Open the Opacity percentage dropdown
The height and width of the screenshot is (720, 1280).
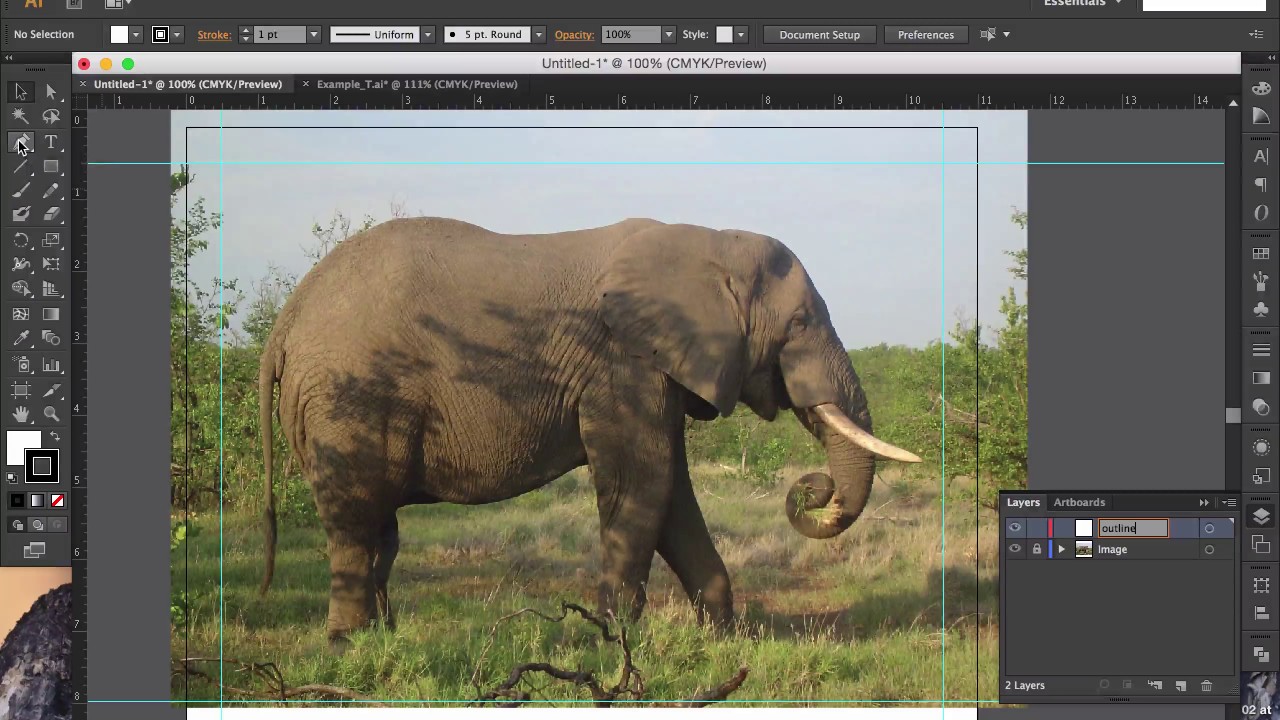[x=668, y=34]
